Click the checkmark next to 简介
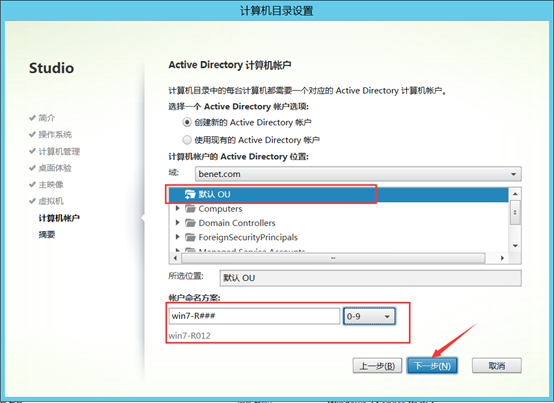 tap(33, 118)
